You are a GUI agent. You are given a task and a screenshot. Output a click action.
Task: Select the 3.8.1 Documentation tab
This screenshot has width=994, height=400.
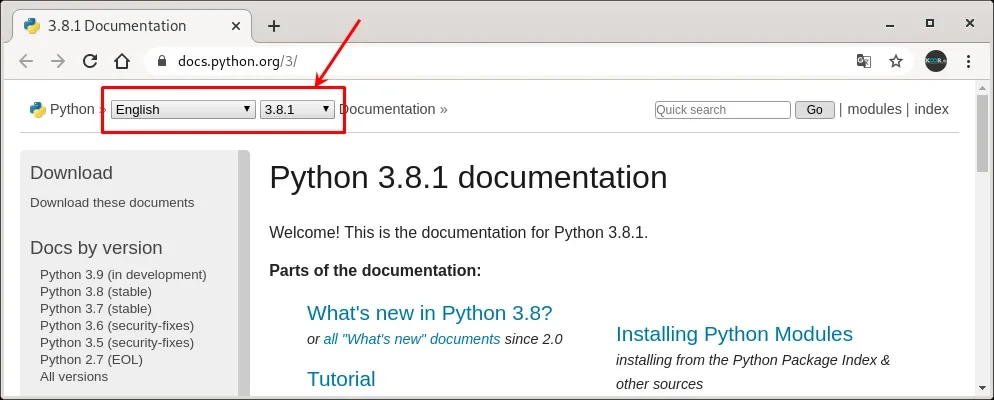point(131,26)
